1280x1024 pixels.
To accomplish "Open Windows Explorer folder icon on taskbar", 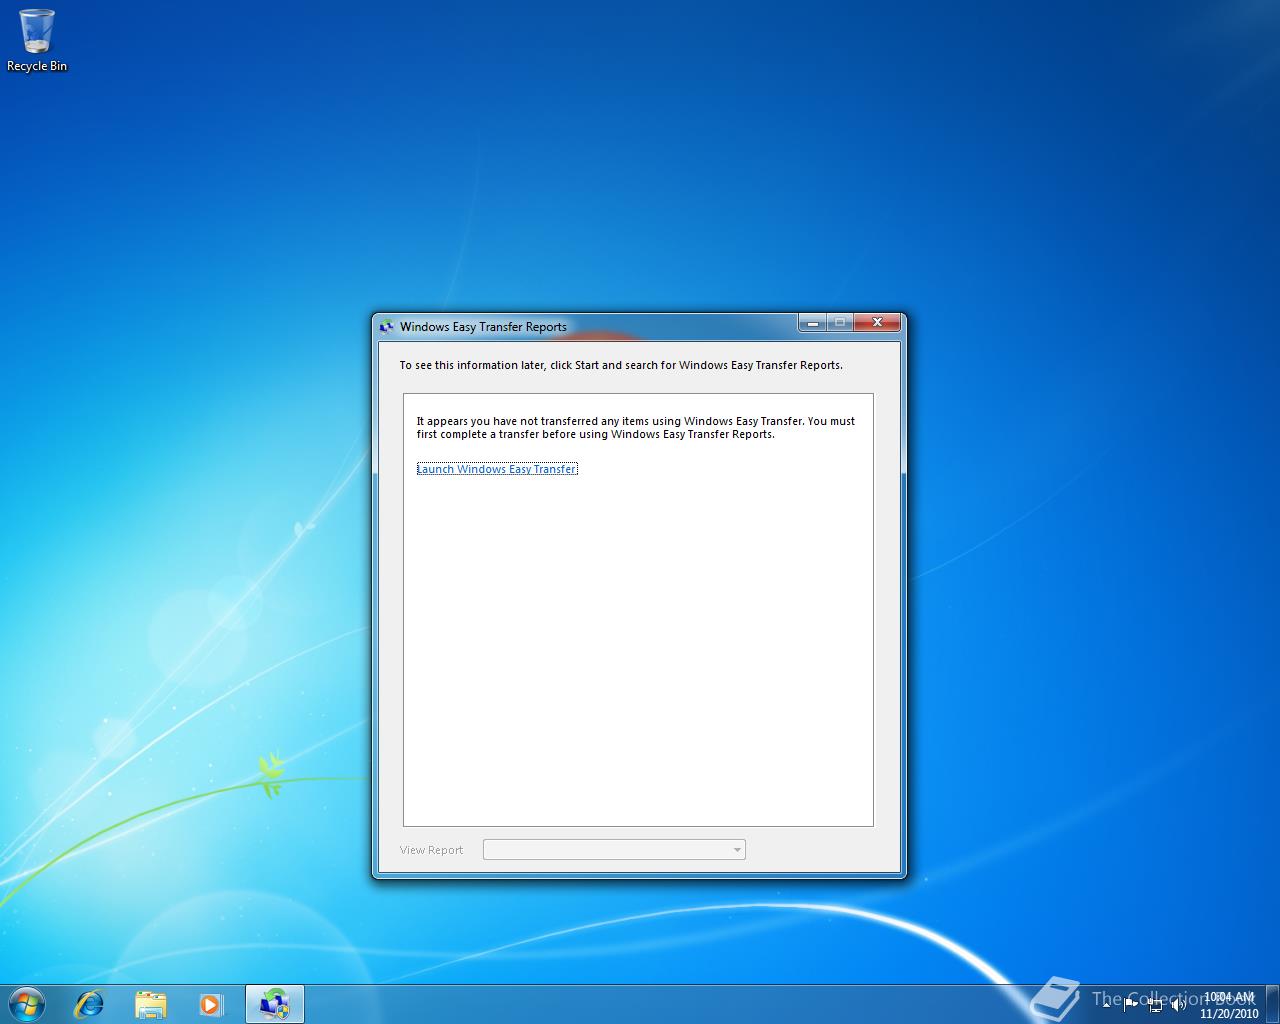I will (x=151, y=1004).
